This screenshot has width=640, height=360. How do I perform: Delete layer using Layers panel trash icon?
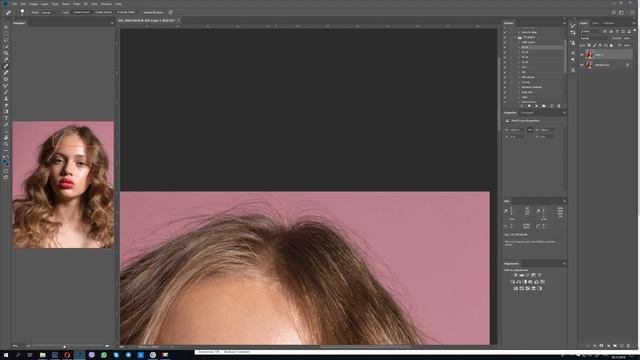click(628, 346)
